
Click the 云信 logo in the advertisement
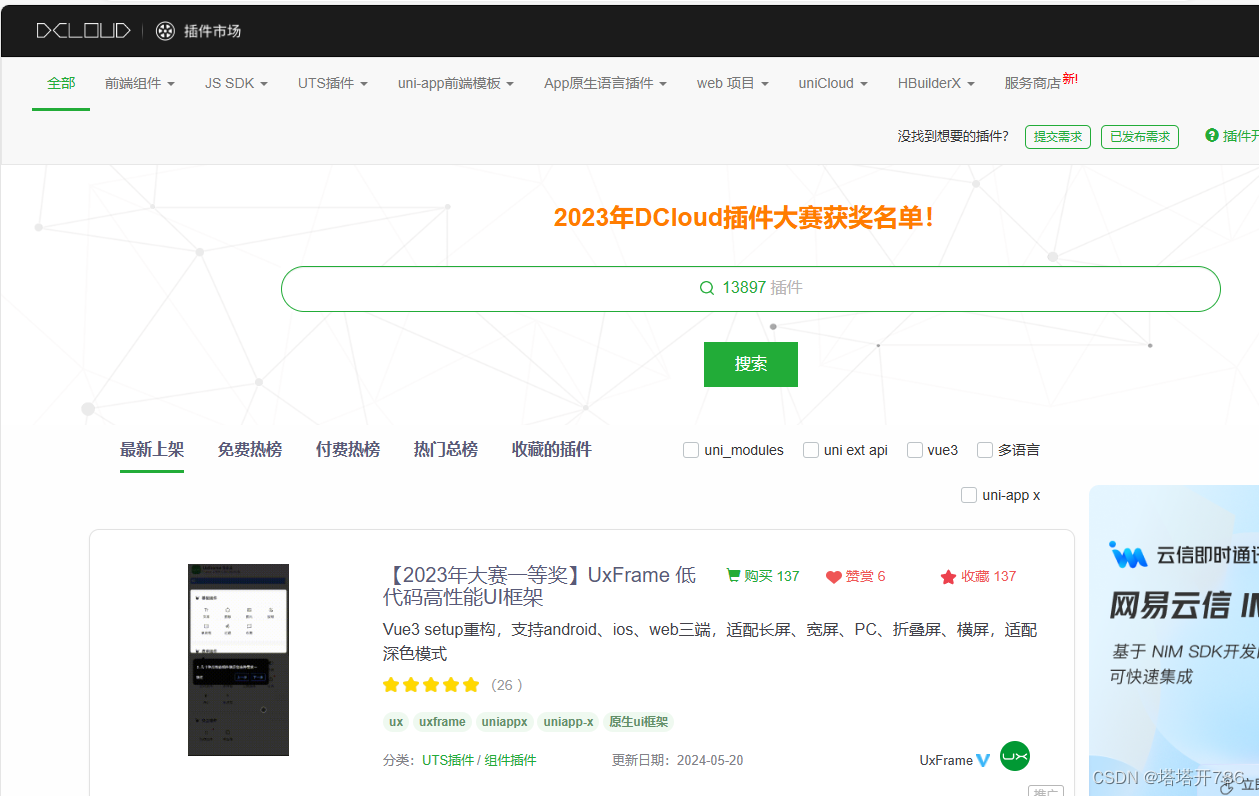(1128, 555)
